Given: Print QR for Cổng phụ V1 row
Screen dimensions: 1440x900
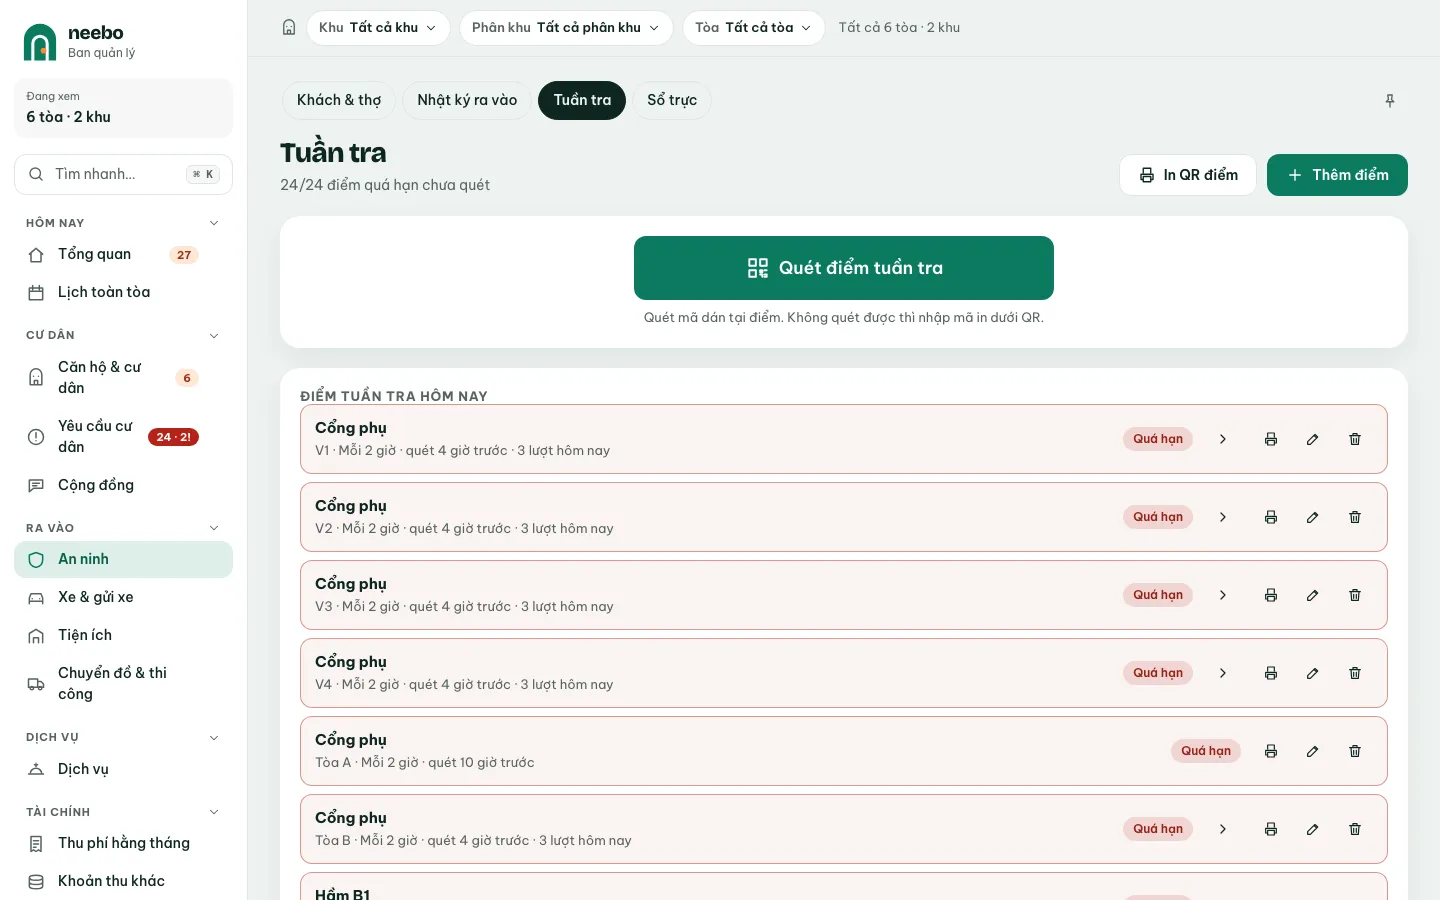Looking at the screenshot, I should 1271,439.
